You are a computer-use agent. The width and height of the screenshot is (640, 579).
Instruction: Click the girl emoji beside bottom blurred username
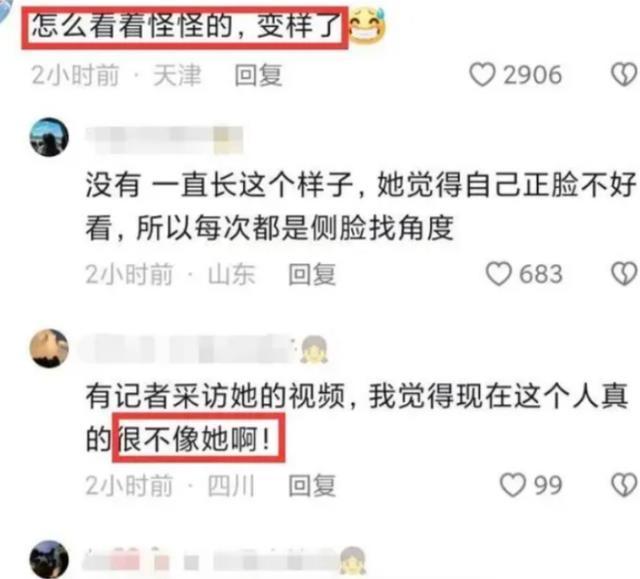(x=353, y=561)
